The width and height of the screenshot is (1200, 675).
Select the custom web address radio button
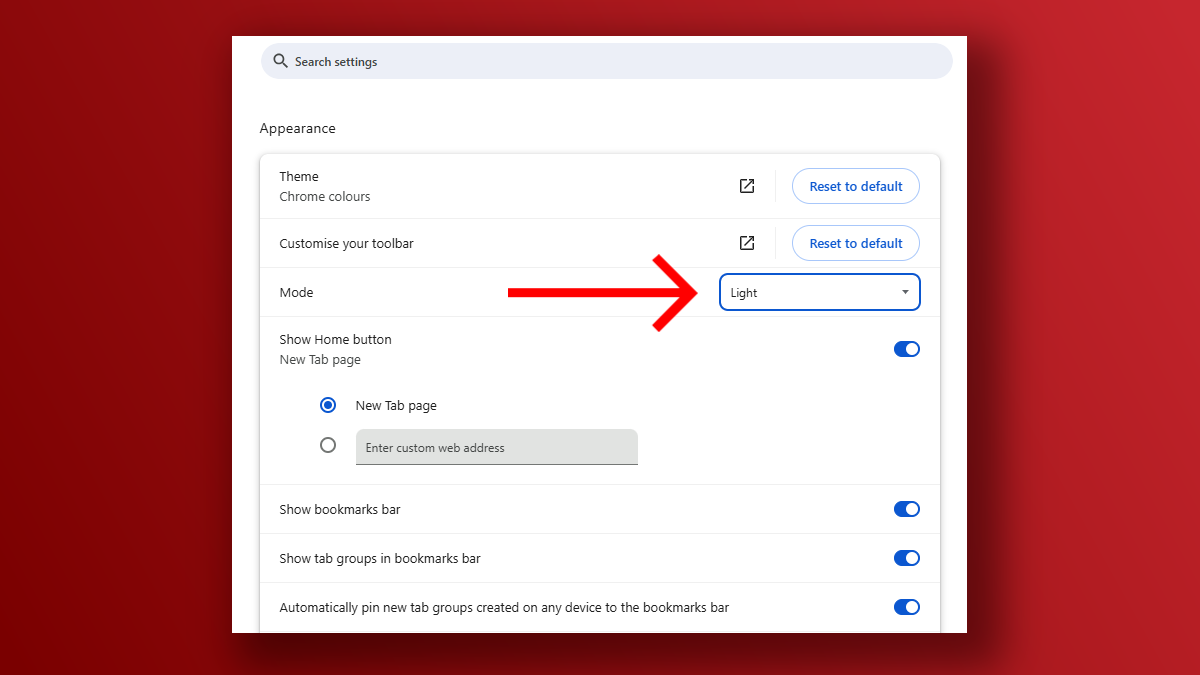click(328, 445)
